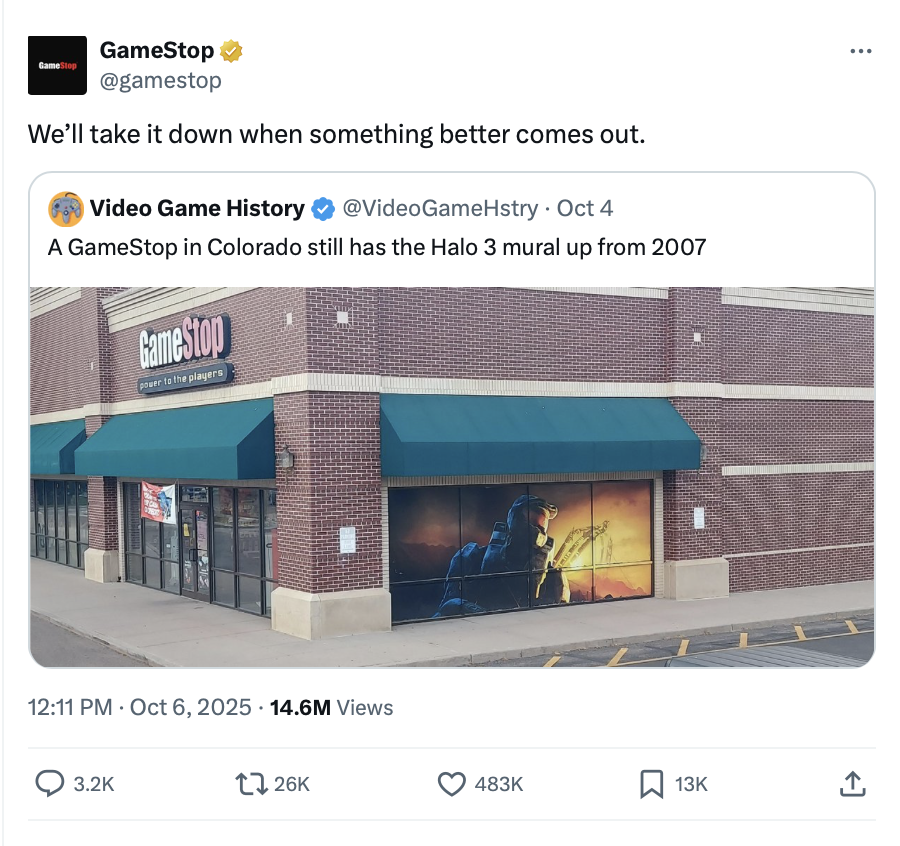Open the three-dot more options menu
The height and width of the screenshot is (846, 900).
point(860,52)
